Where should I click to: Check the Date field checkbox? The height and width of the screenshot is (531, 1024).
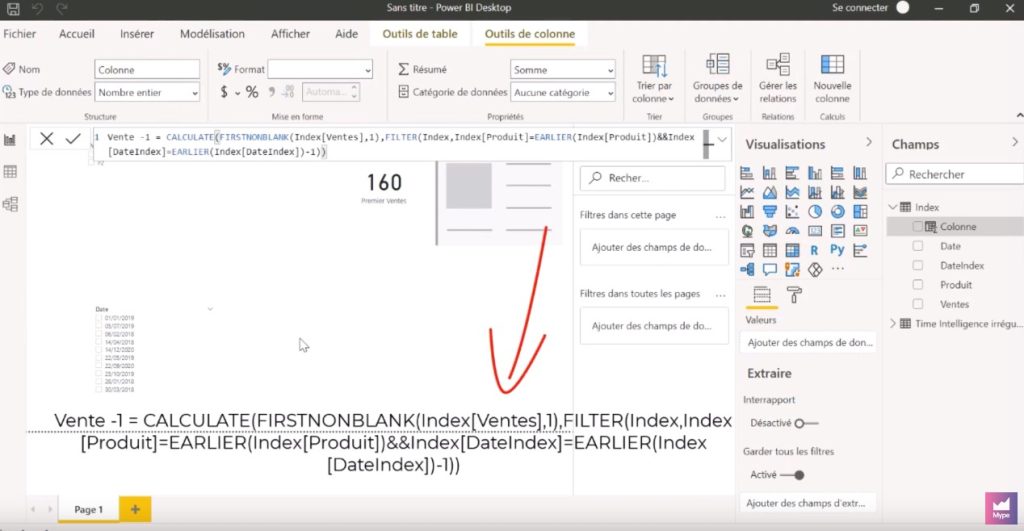tap(918, 246)
